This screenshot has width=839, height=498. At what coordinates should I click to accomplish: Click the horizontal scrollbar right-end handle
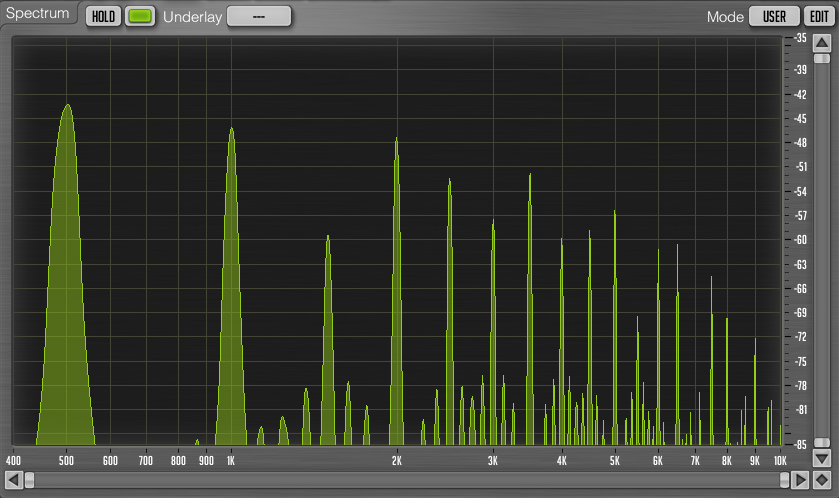[784, 481]
